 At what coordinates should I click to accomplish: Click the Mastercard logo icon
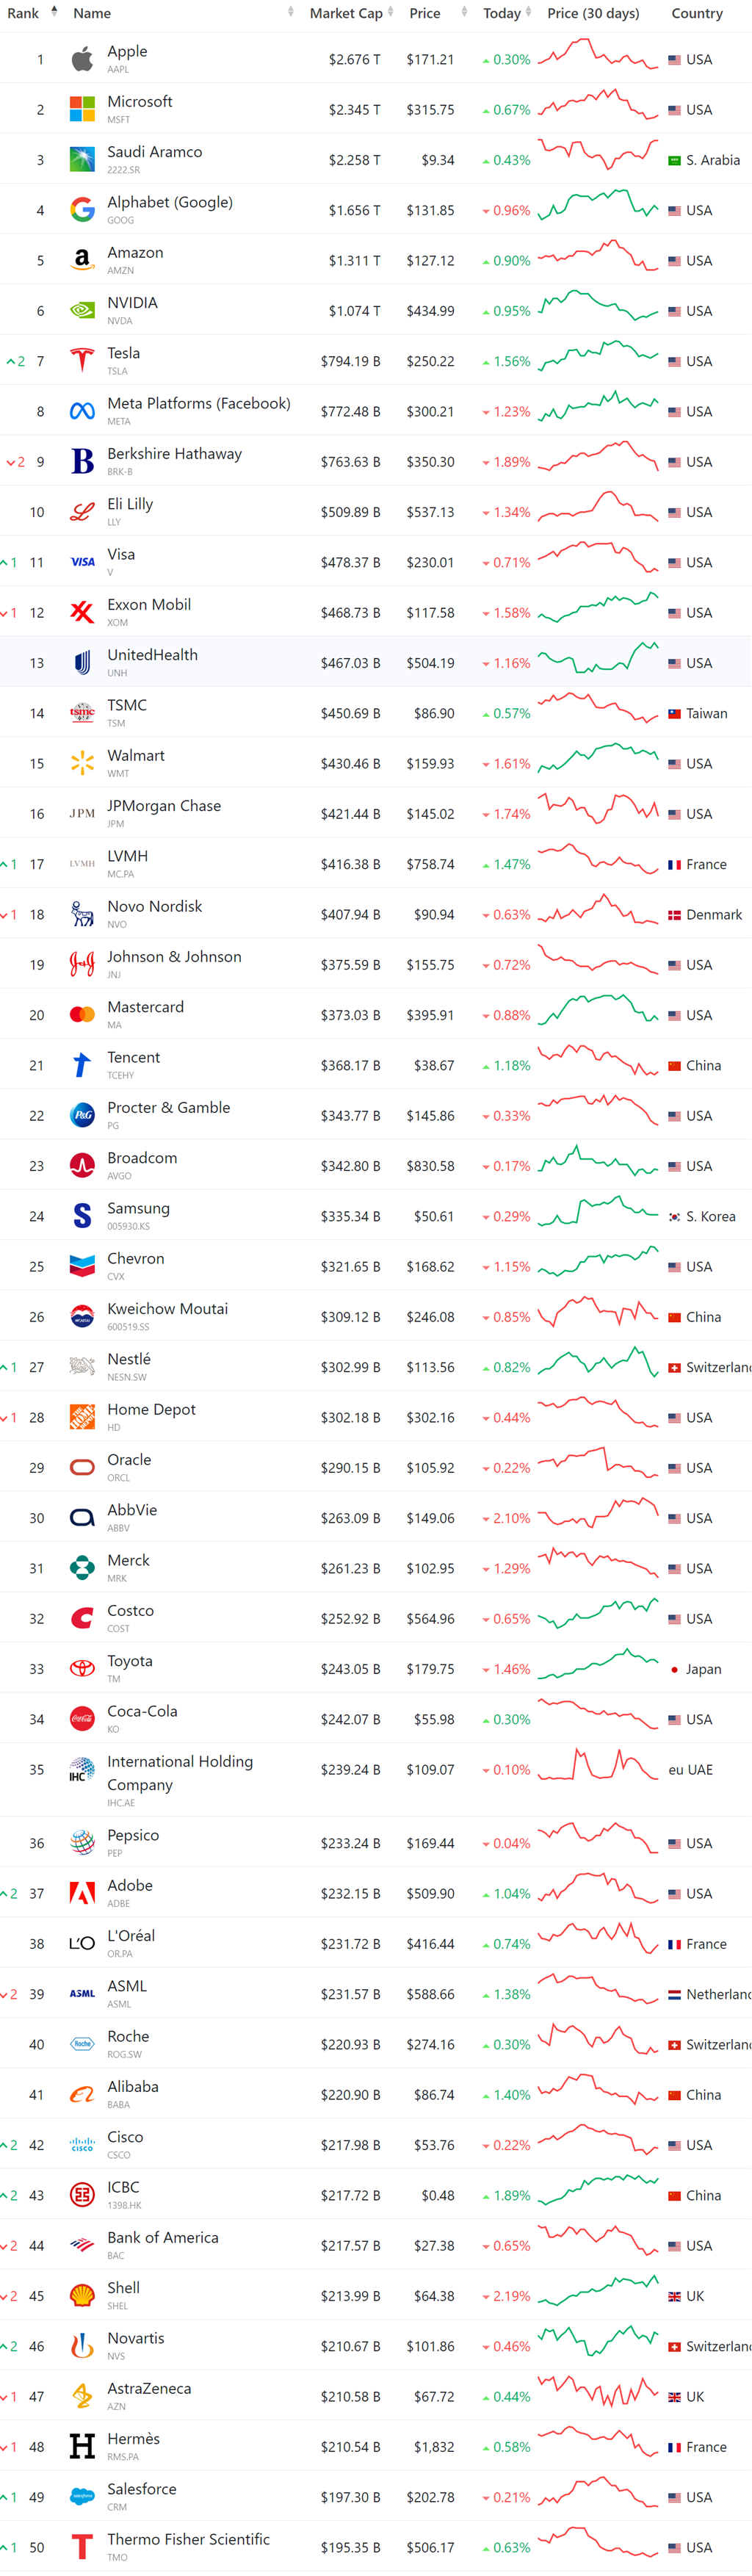coord(82,1015)
